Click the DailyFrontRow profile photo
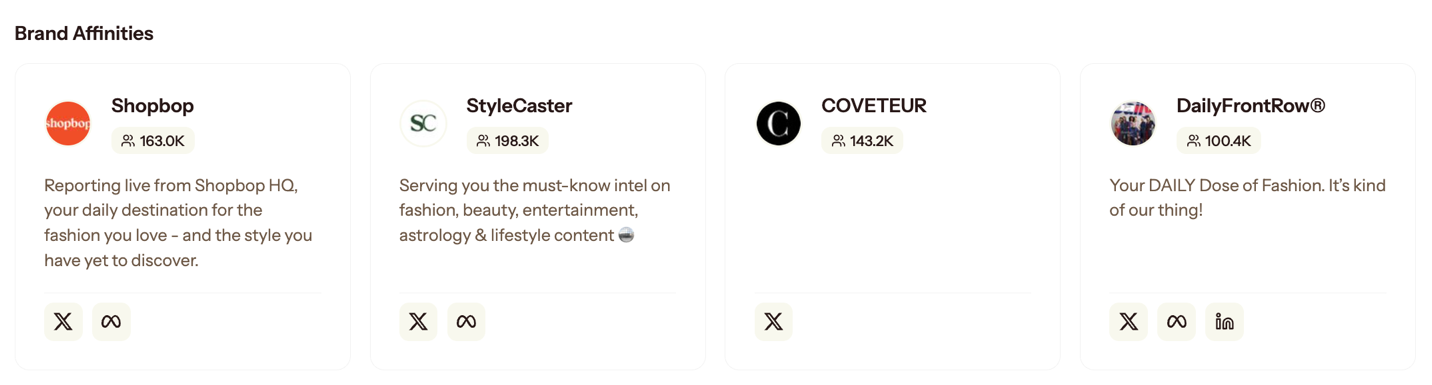This screenshot has height=385, width=1432. pos(1133,124)
